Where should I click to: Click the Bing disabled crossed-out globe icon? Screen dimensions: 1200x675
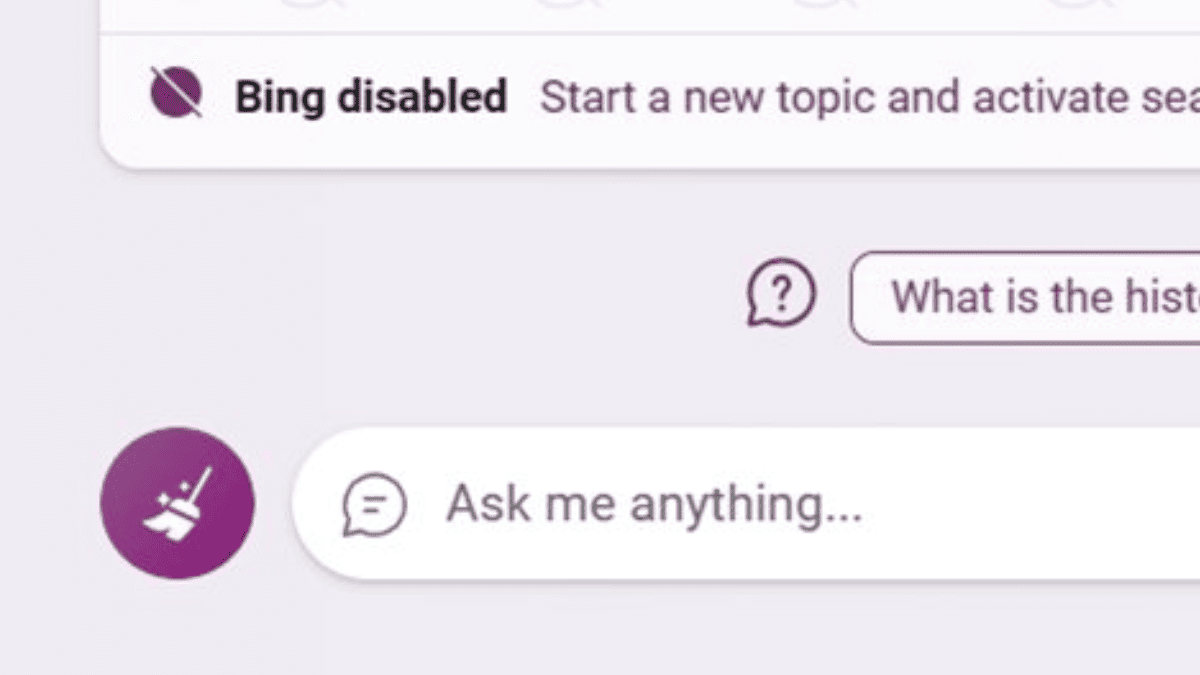[x=176, y=93]
